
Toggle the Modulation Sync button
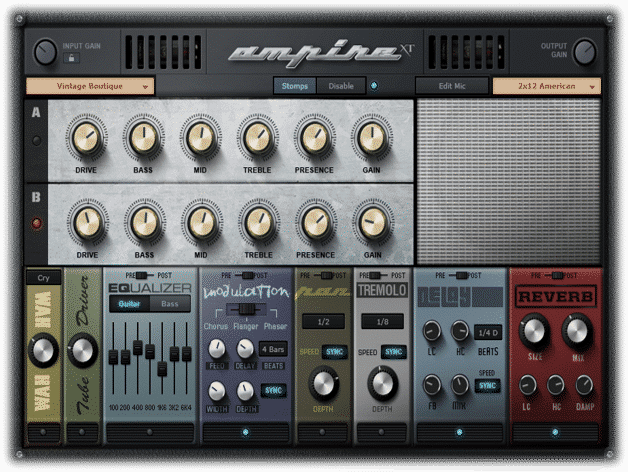pos(274,390)
